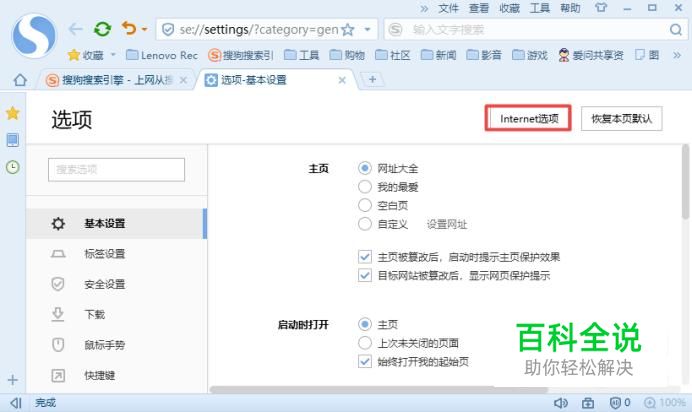Click the Sogou search engine logo icon

pyautogui.click(x=395, y=30)
